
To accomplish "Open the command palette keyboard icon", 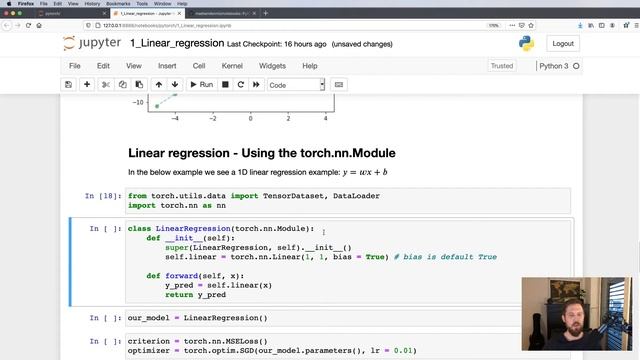I will point(339,84).
